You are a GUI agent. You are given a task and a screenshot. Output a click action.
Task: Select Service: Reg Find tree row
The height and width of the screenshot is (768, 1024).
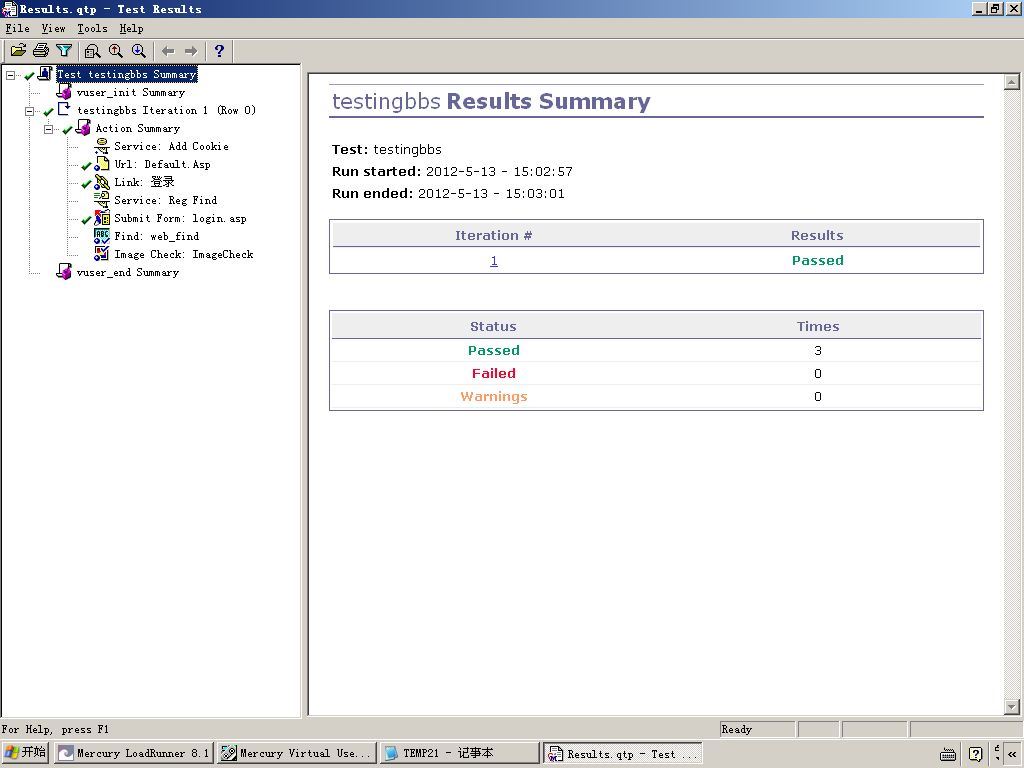tap(165, 200)
